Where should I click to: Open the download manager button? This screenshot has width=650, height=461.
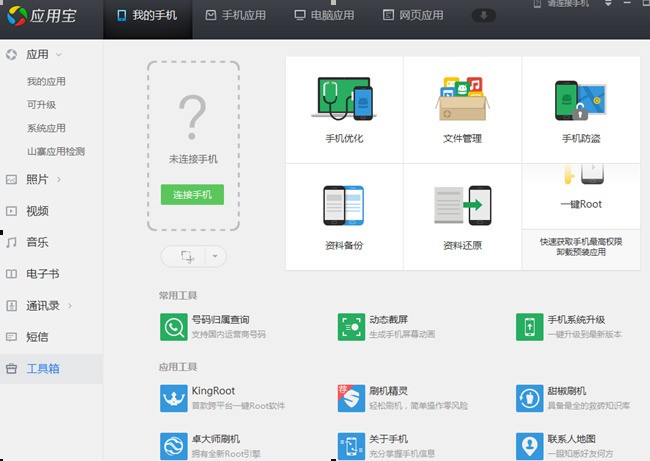pyautogui.click(x=484, y=16)
